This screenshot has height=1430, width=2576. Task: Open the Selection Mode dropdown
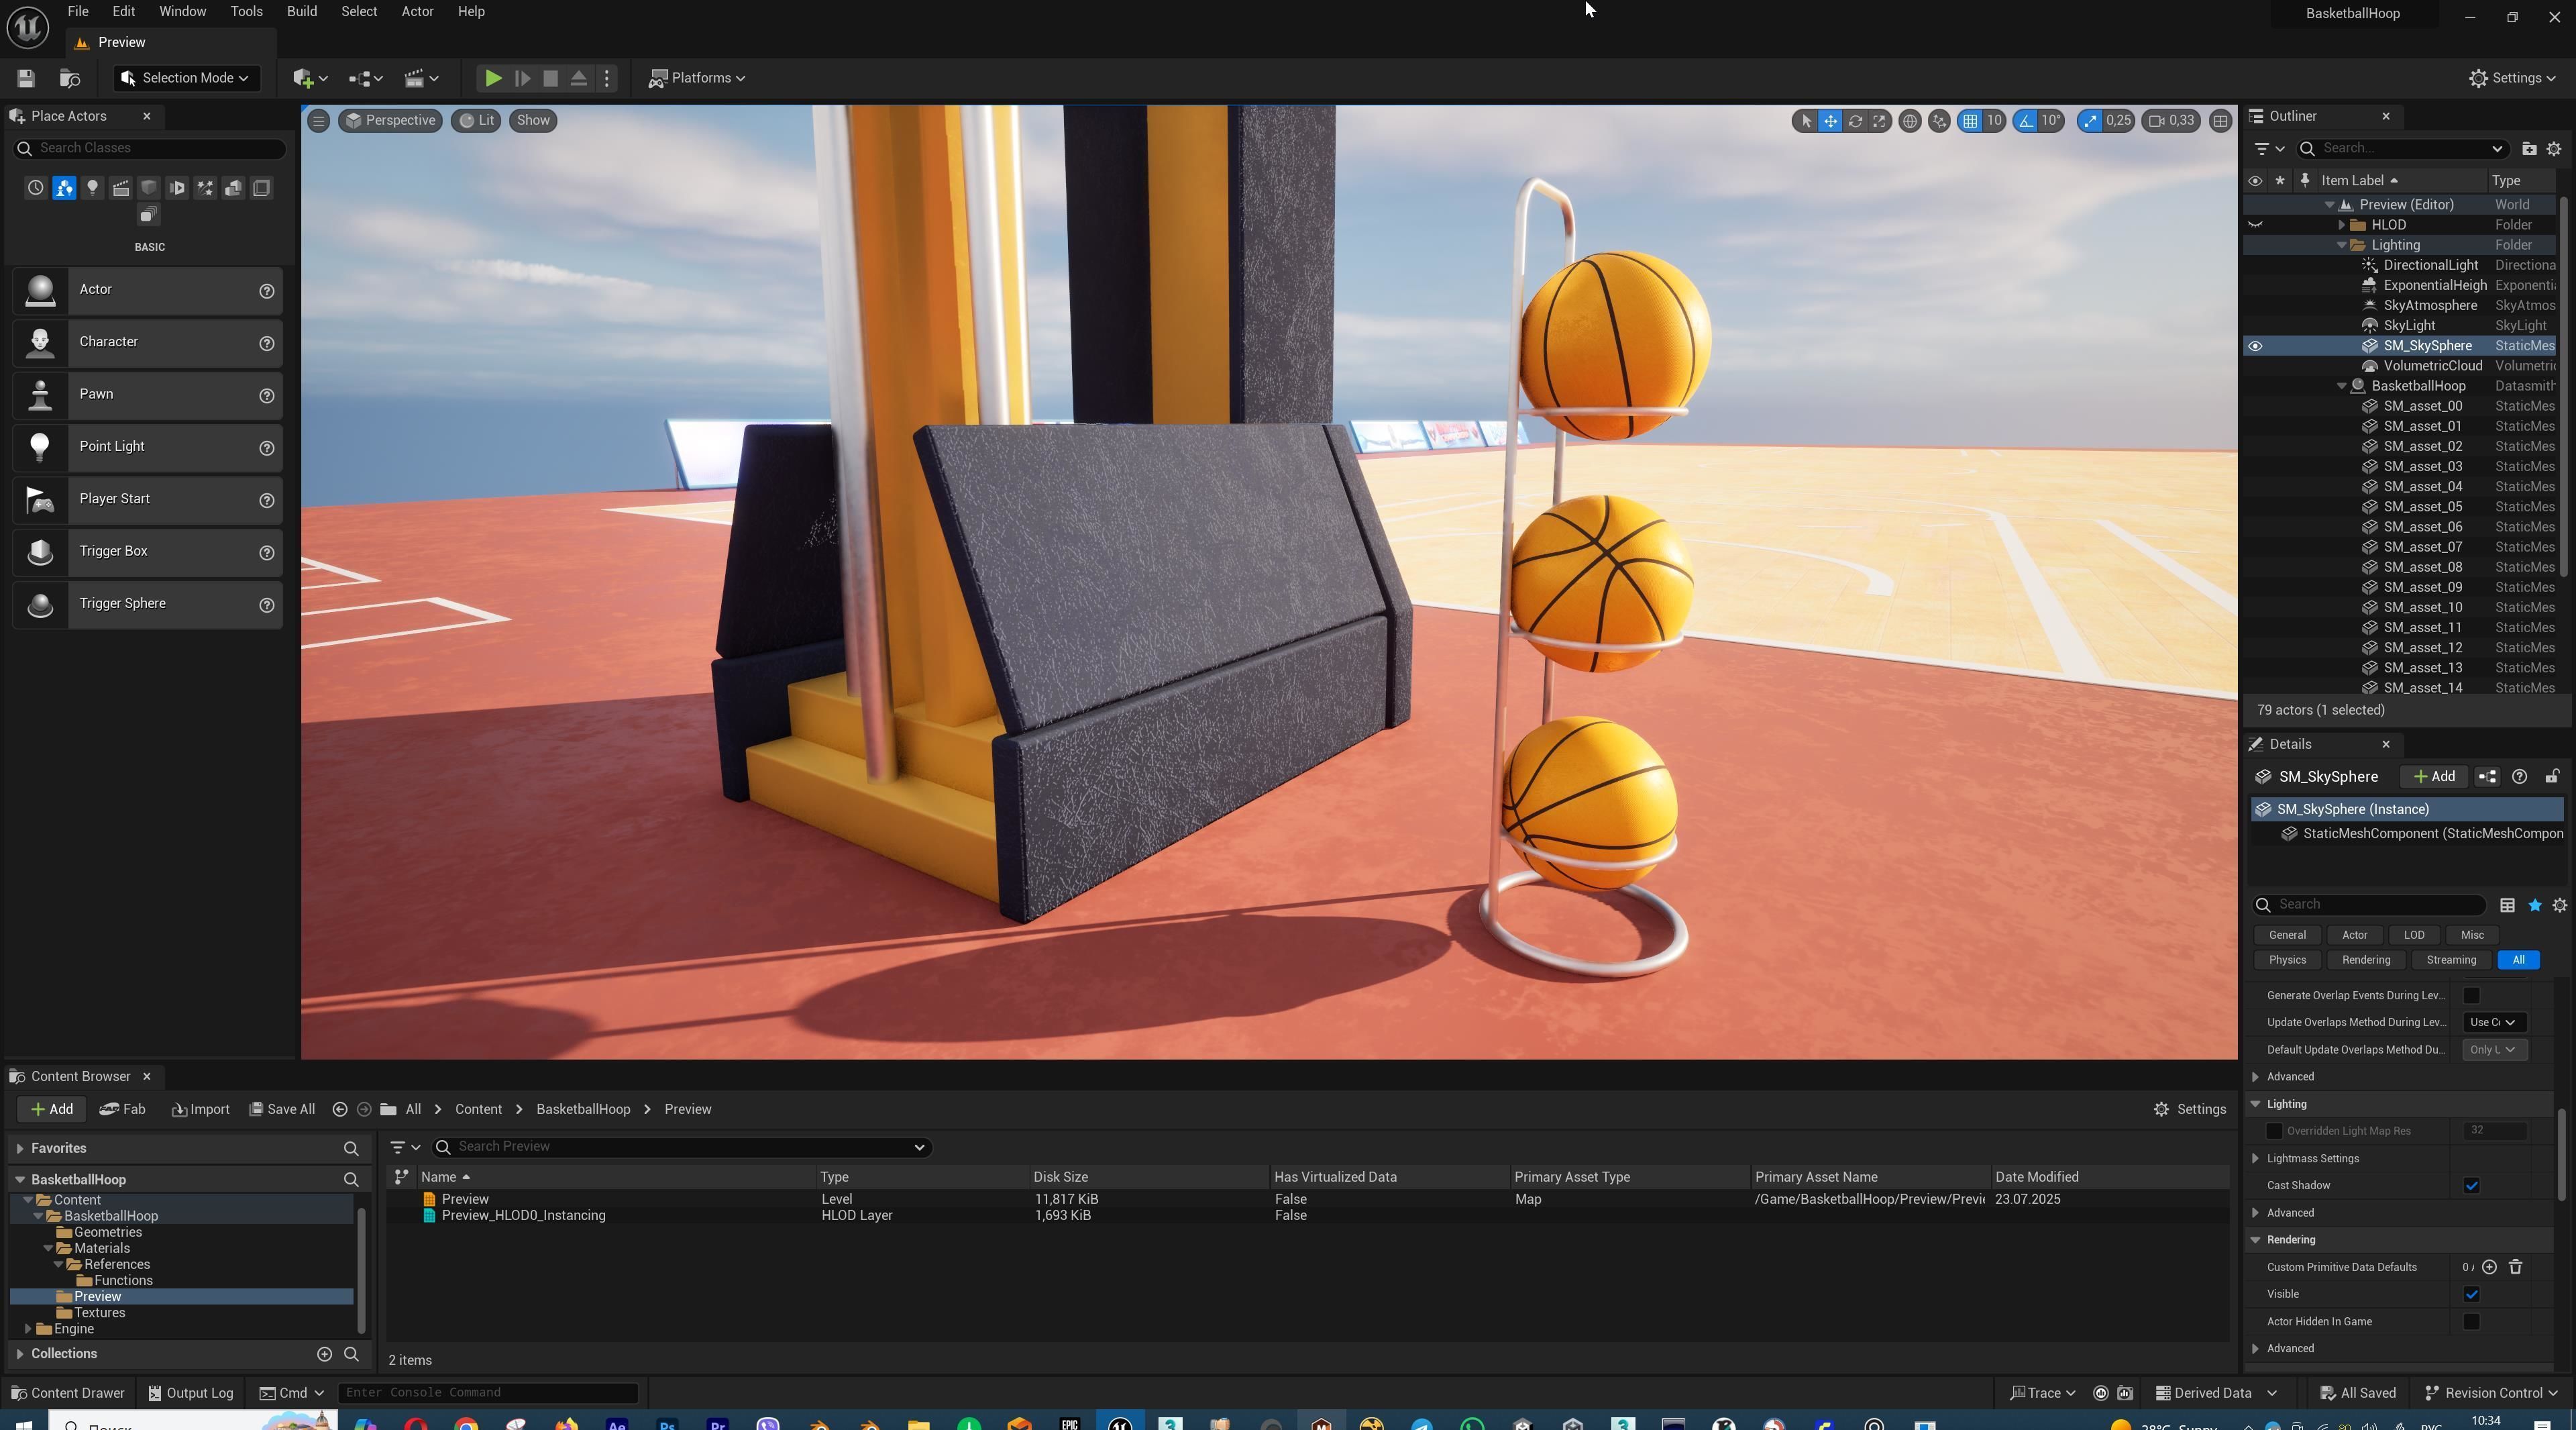(186, 78)
